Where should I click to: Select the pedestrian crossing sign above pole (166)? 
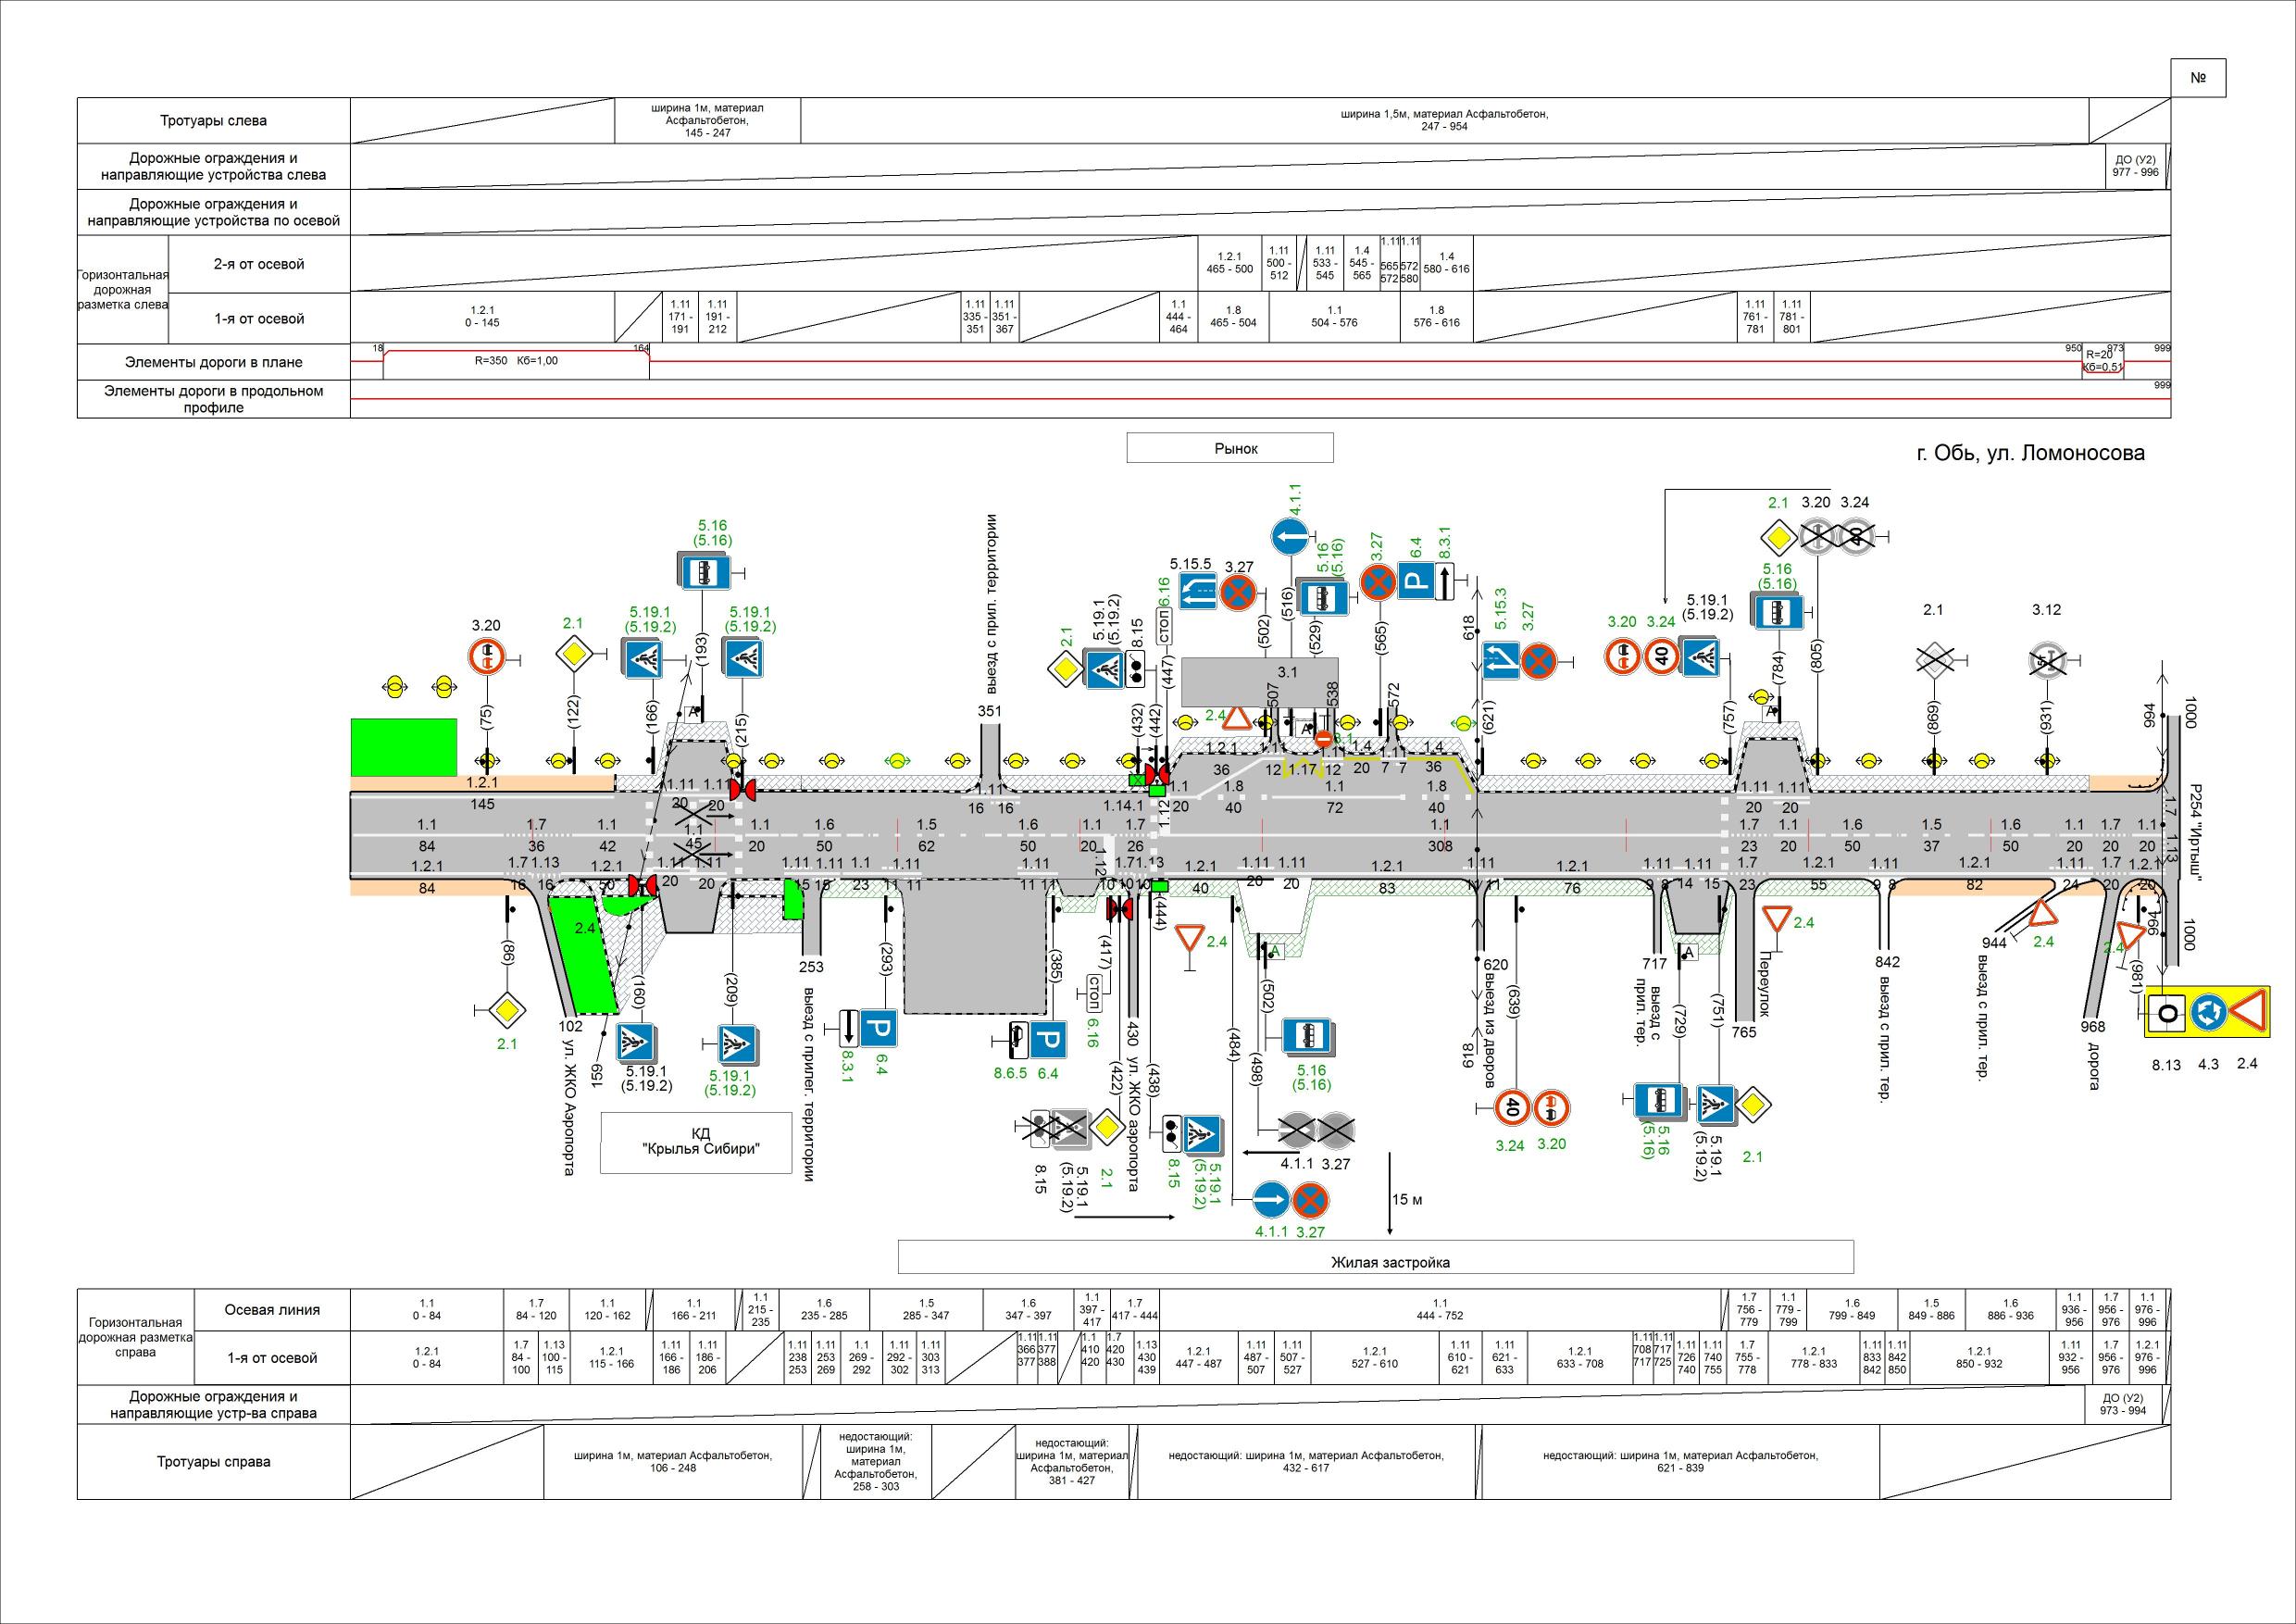pyautogui.click(x=640, y=658)
